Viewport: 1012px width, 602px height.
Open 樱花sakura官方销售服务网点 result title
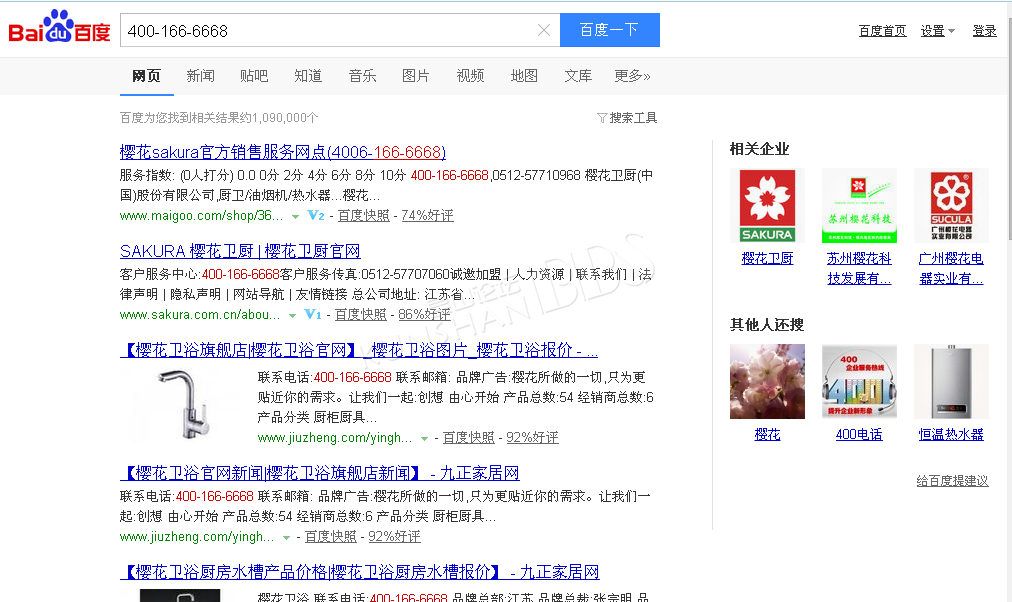click(x=283, y=152)
